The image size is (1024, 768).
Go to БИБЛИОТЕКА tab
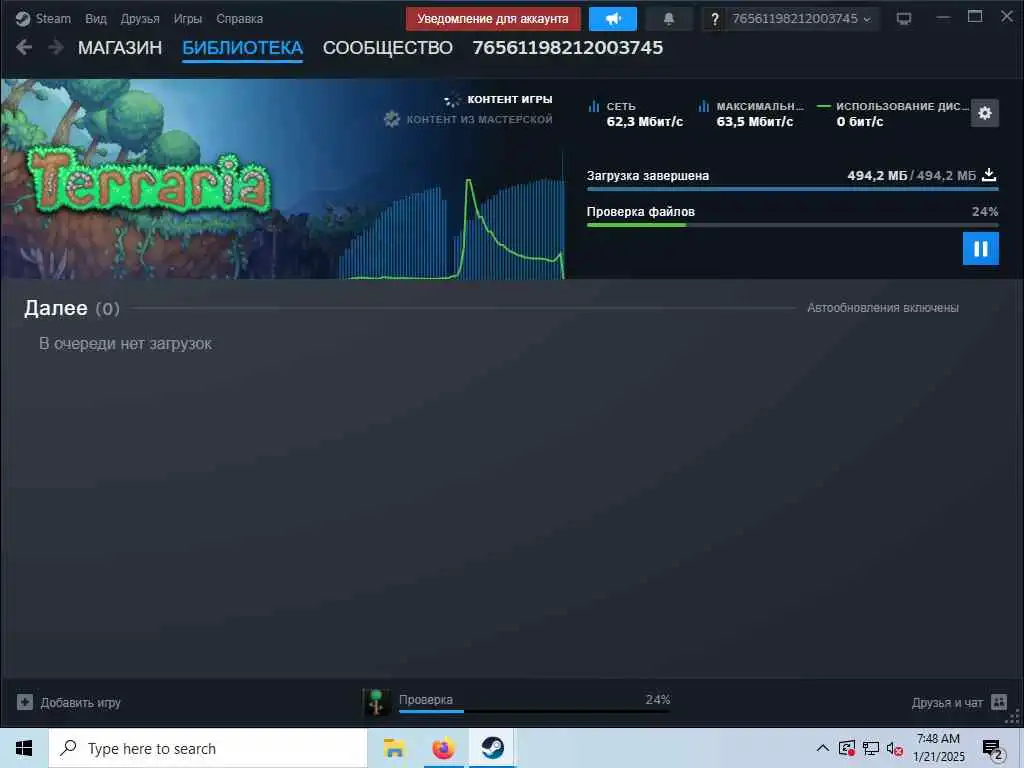(242, 48)
